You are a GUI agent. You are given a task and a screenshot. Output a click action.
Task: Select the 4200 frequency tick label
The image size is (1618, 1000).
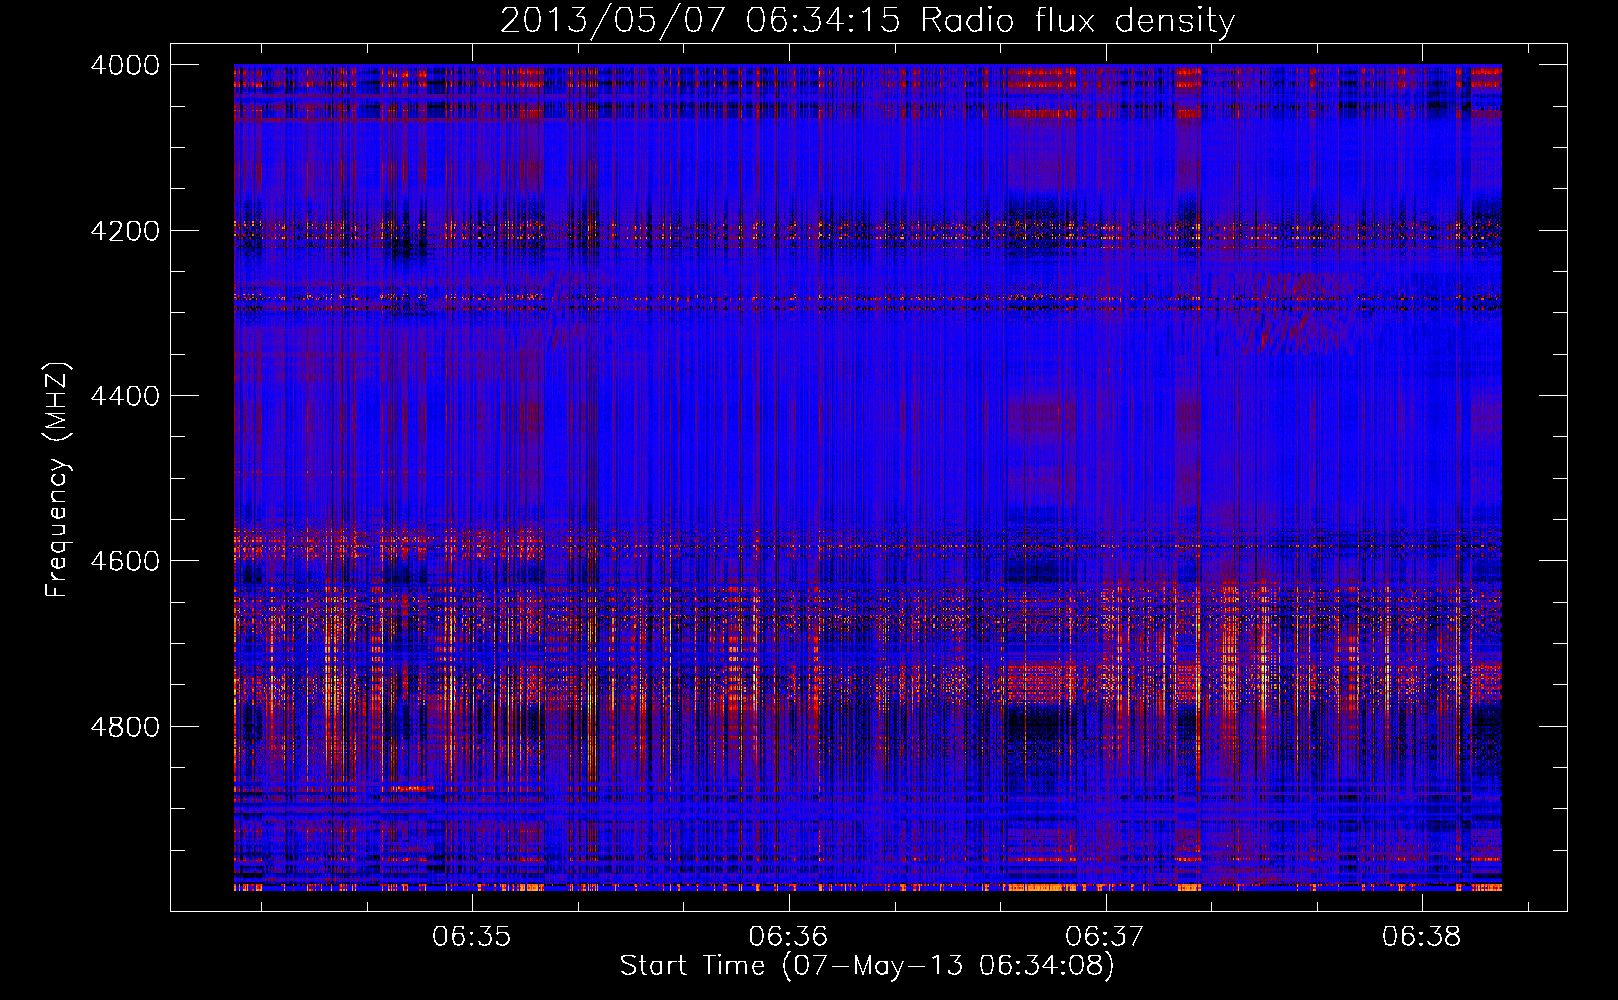pyautogui.click(x=125, y=231)
